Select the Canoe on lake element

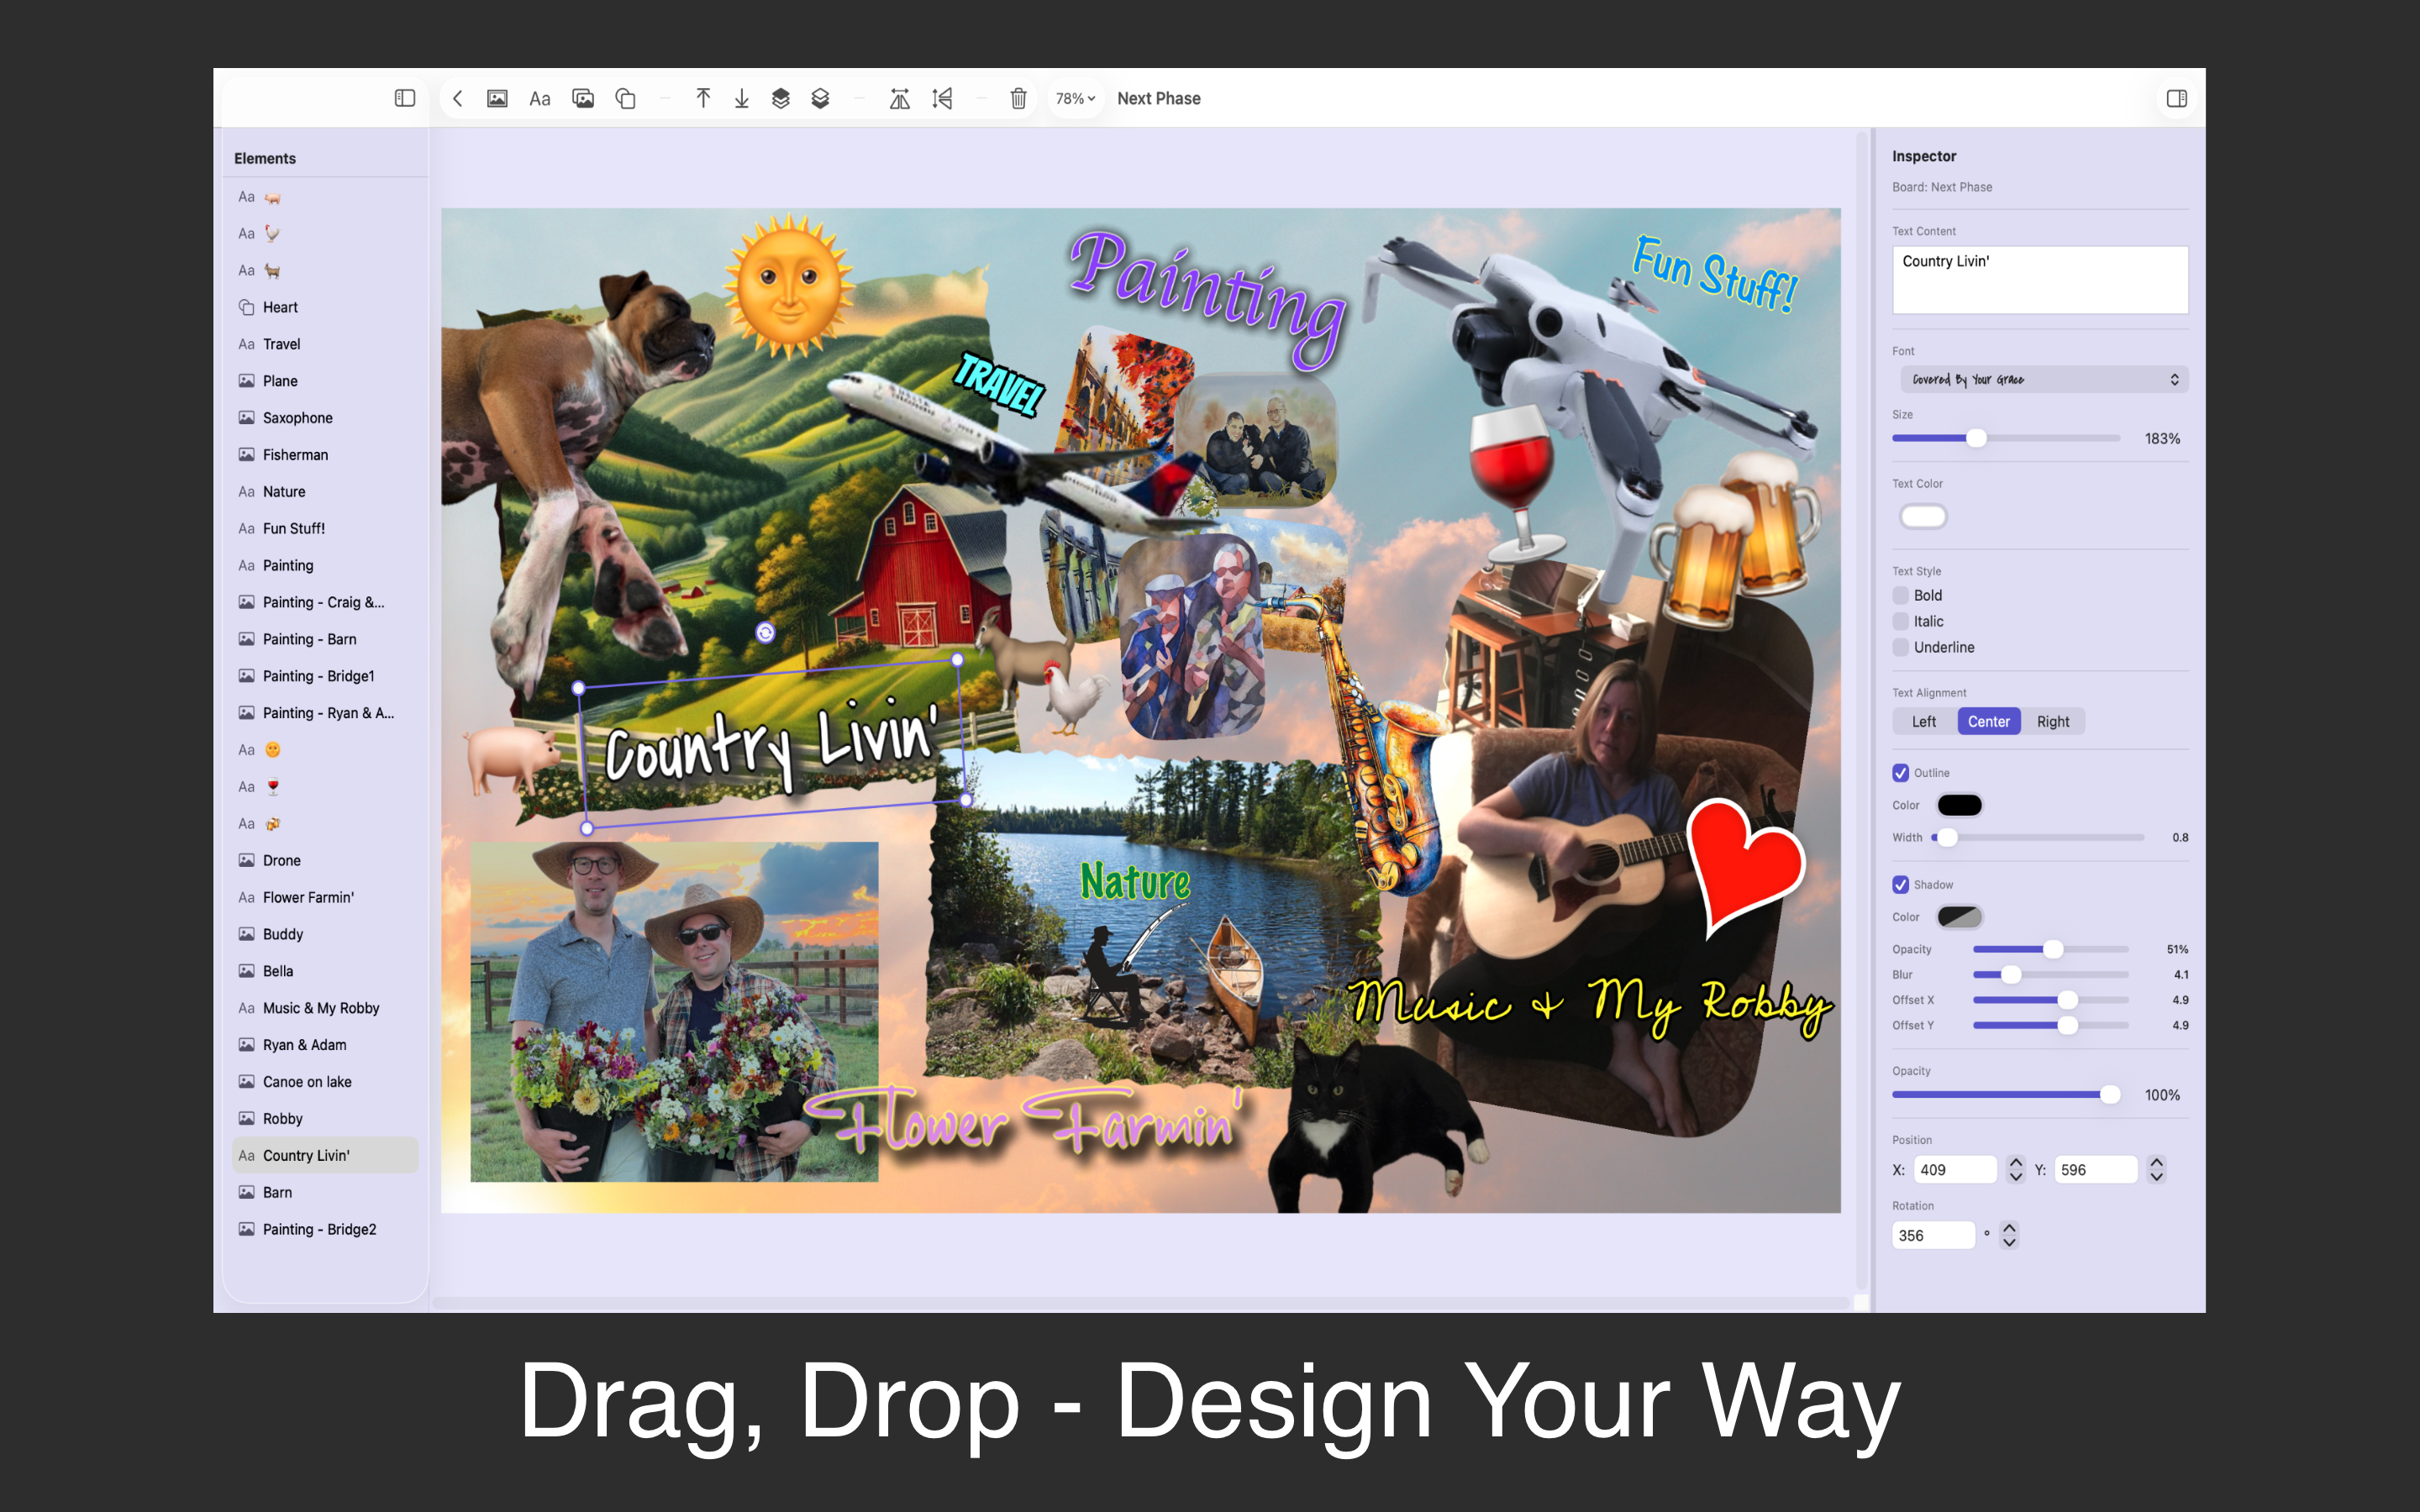point(325,1082)
